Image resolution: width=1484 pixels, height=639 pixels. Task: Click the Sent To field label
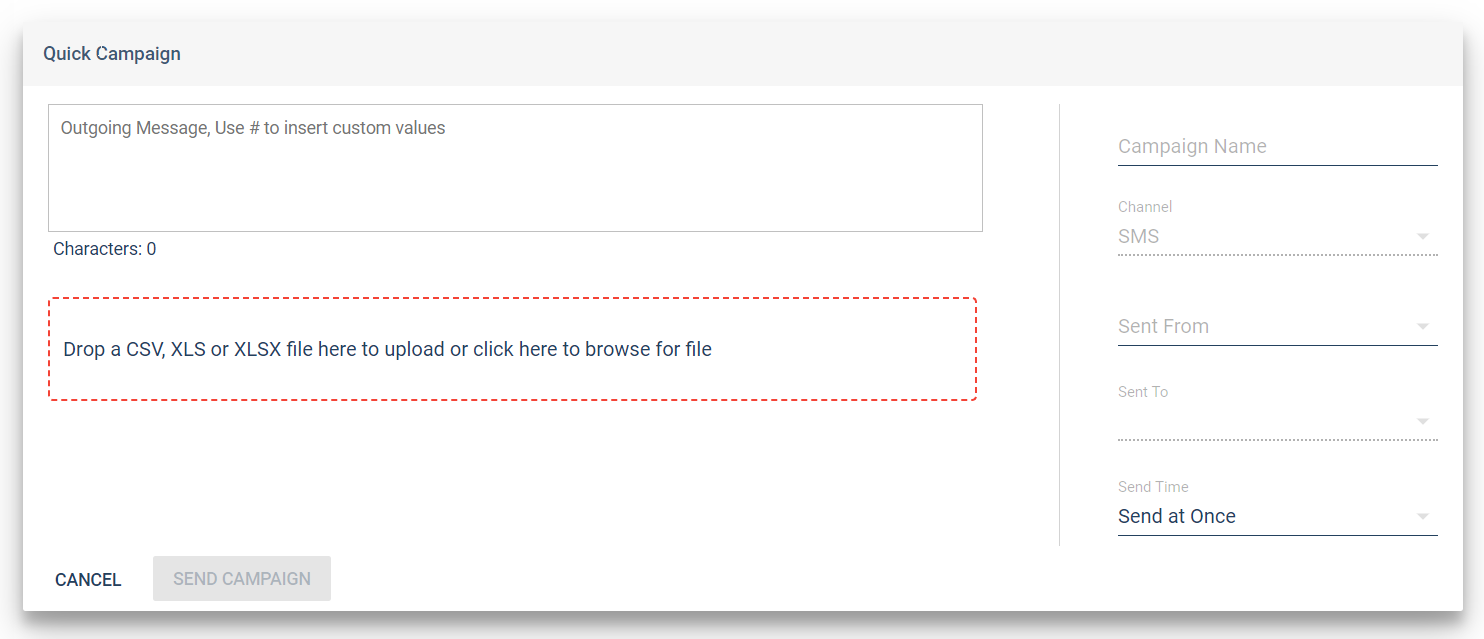coord(1143,392)
